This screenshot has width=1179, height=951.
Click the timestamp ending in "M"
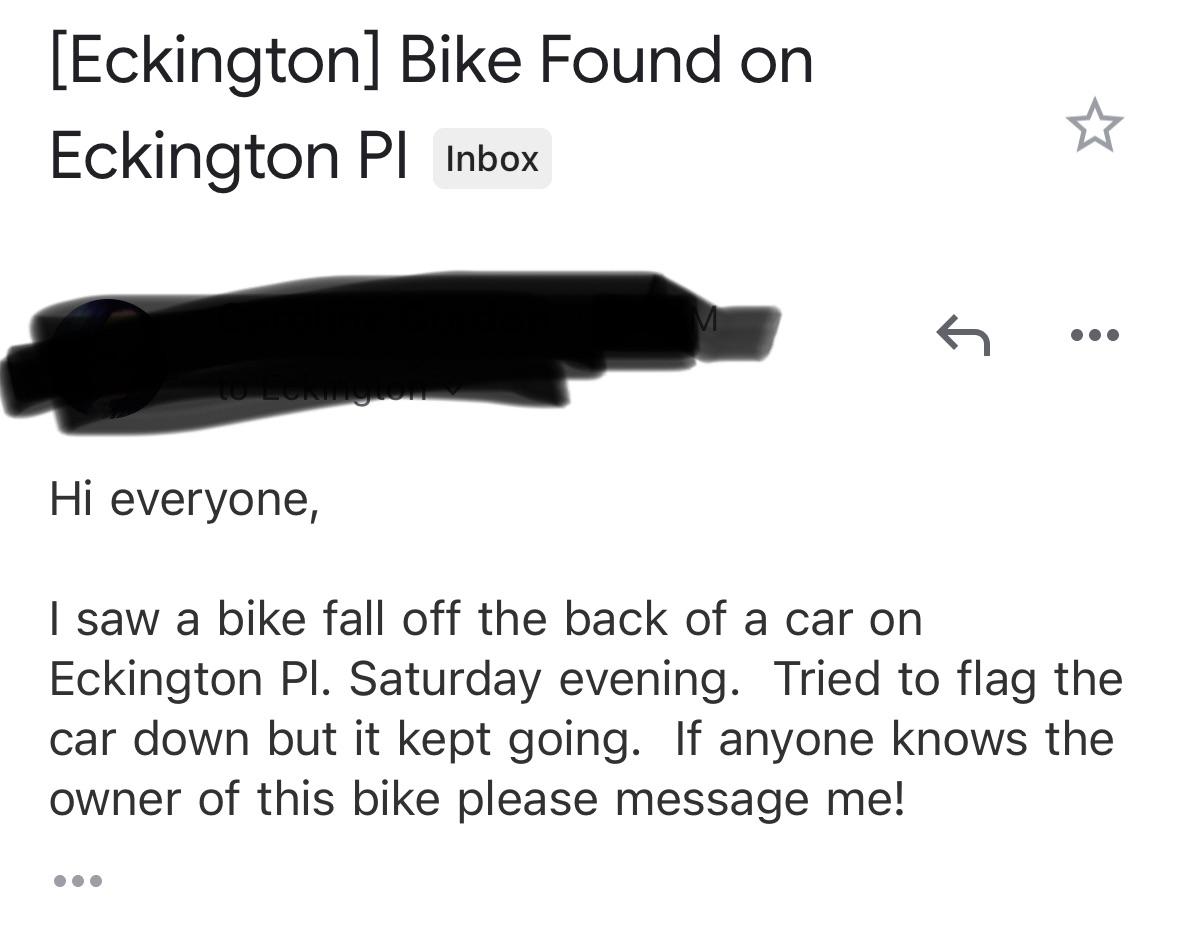[x=703, y=319]
